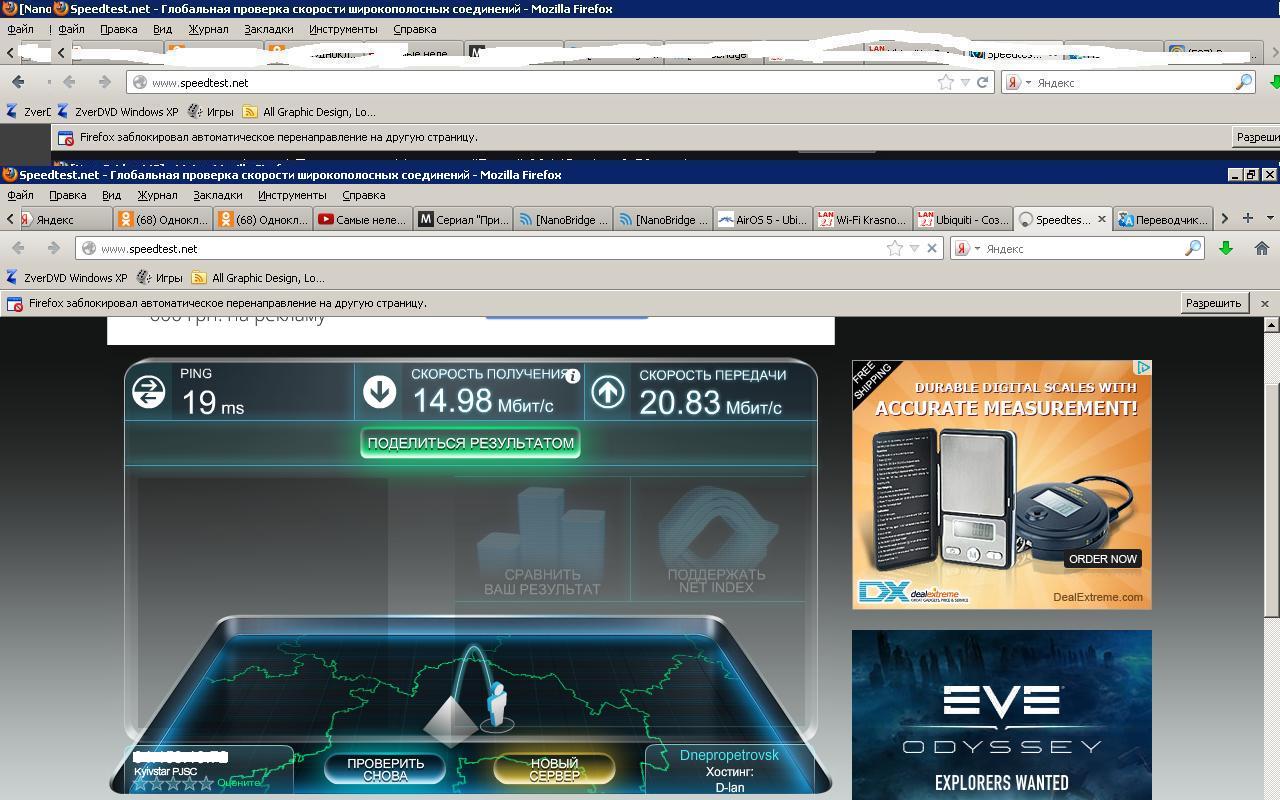The height and width of the screenshot is (800, 1280).
Task: Run search with background window magnifier icon
Action: (1244, 82)
